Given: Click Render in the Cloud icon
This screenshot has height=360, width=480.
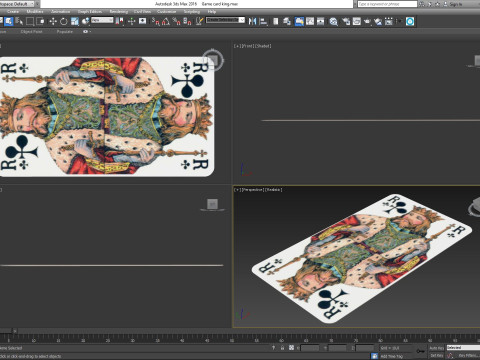Looking at the screenshot, I should [x=378, y=21].
